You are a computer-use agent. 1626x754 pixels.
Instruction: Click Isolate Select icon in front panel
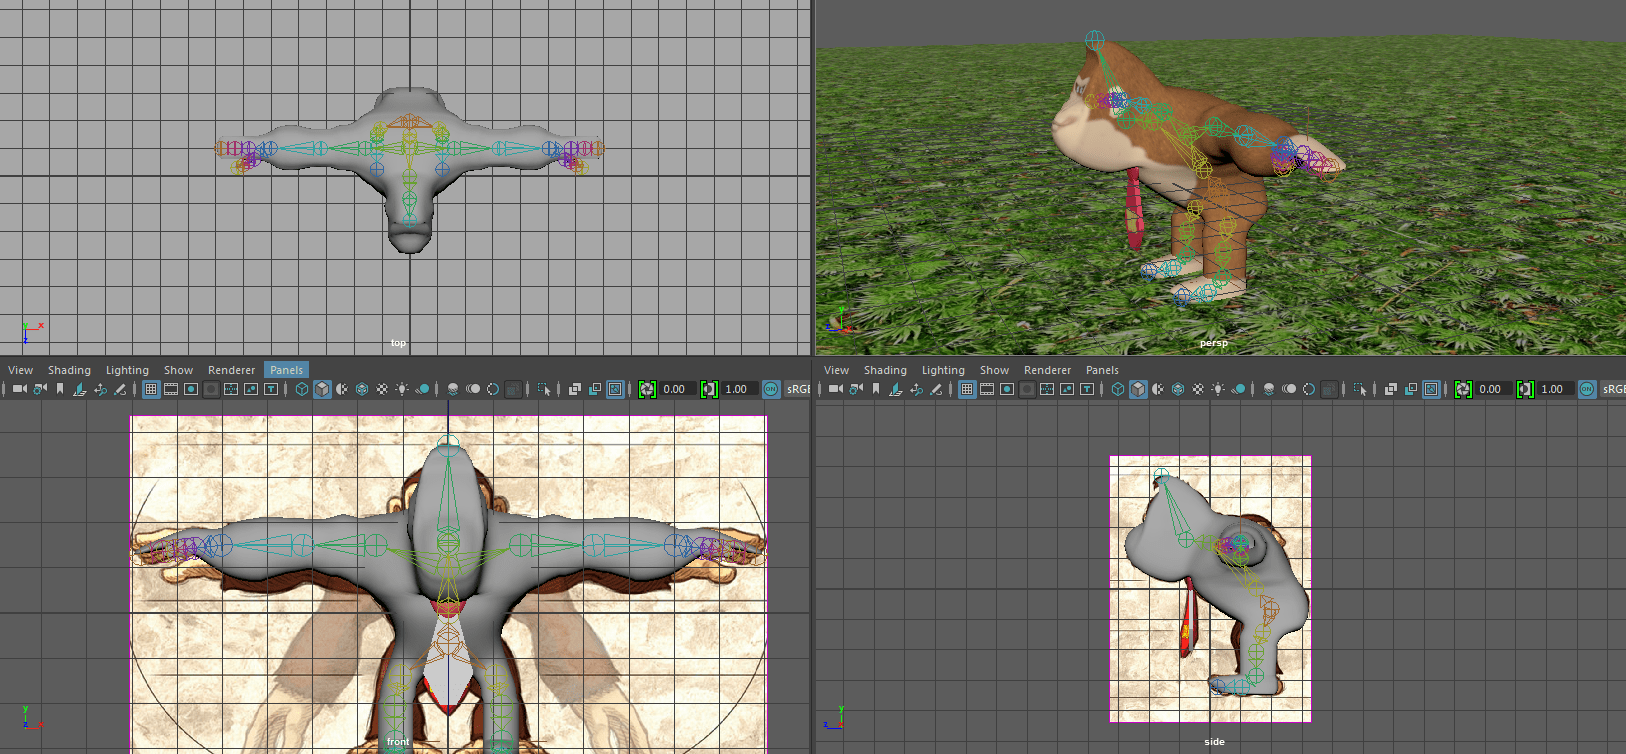click(x=544, y=389)
